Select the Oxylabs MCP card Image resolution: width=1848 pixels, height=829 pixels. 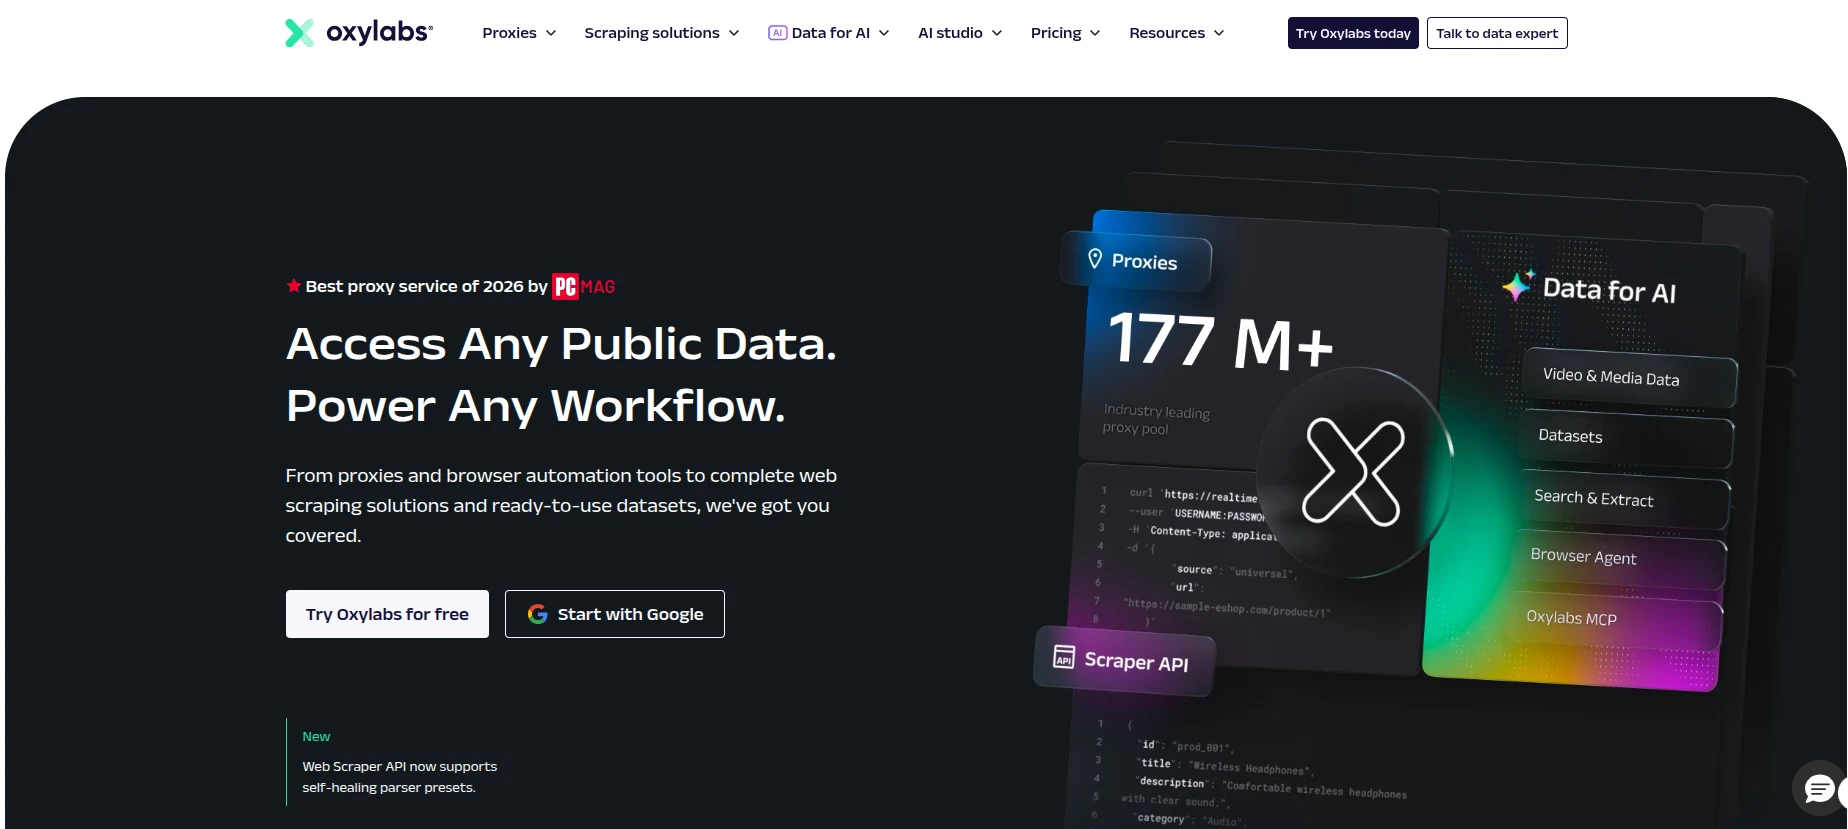pyautogui.click(x=1616, y=619)
